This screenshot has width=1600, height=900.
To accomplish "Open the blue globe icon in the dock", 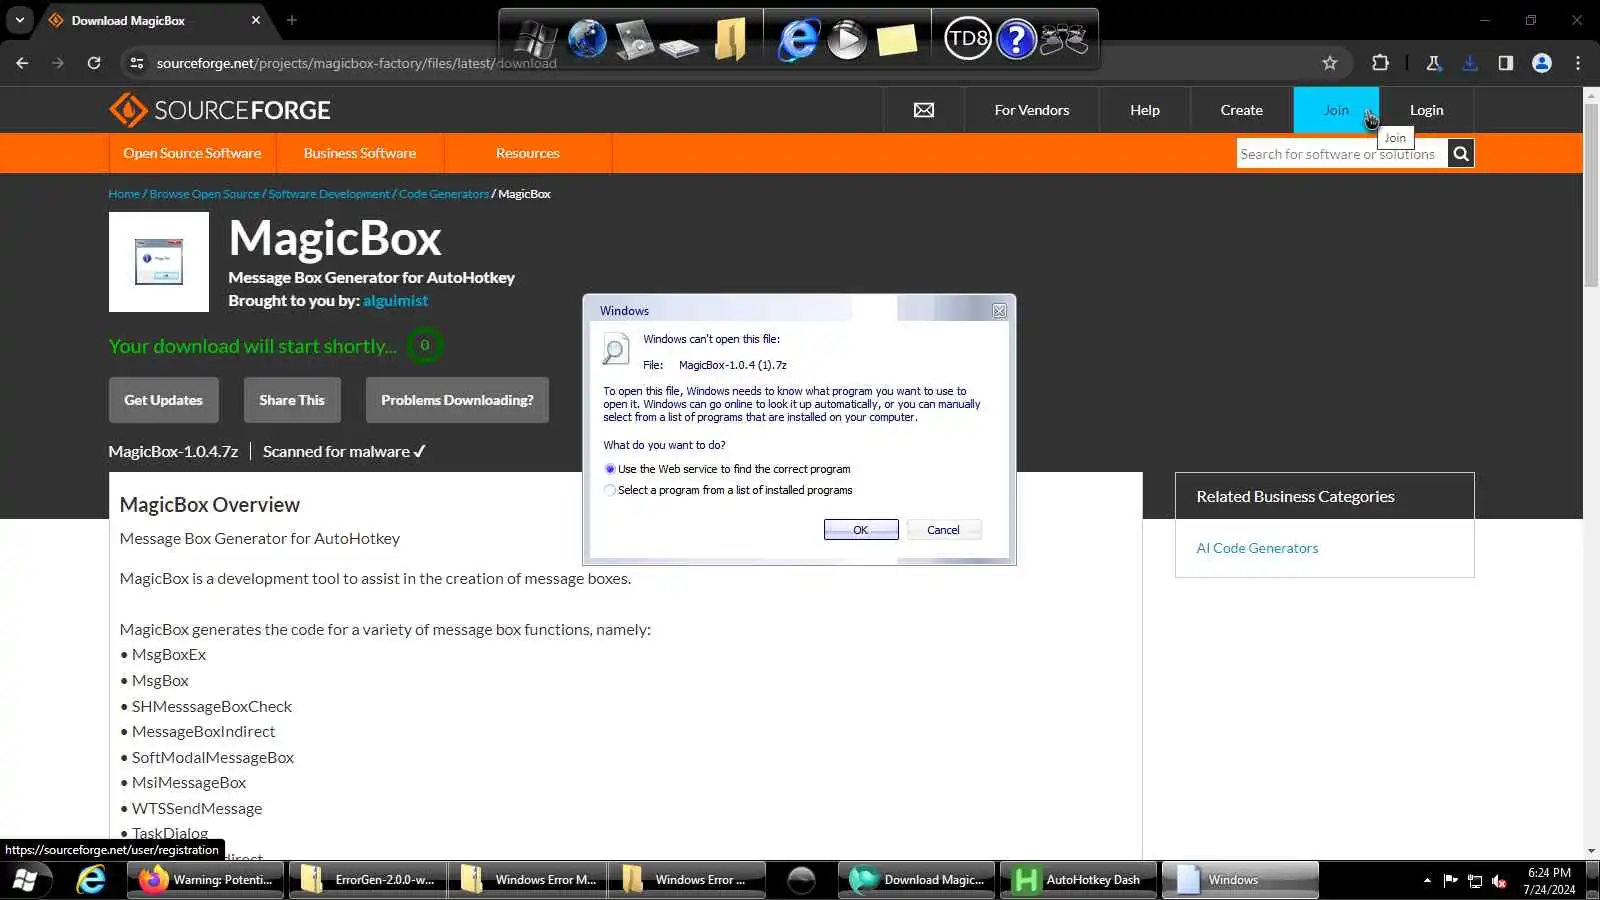I will point(587,40).
